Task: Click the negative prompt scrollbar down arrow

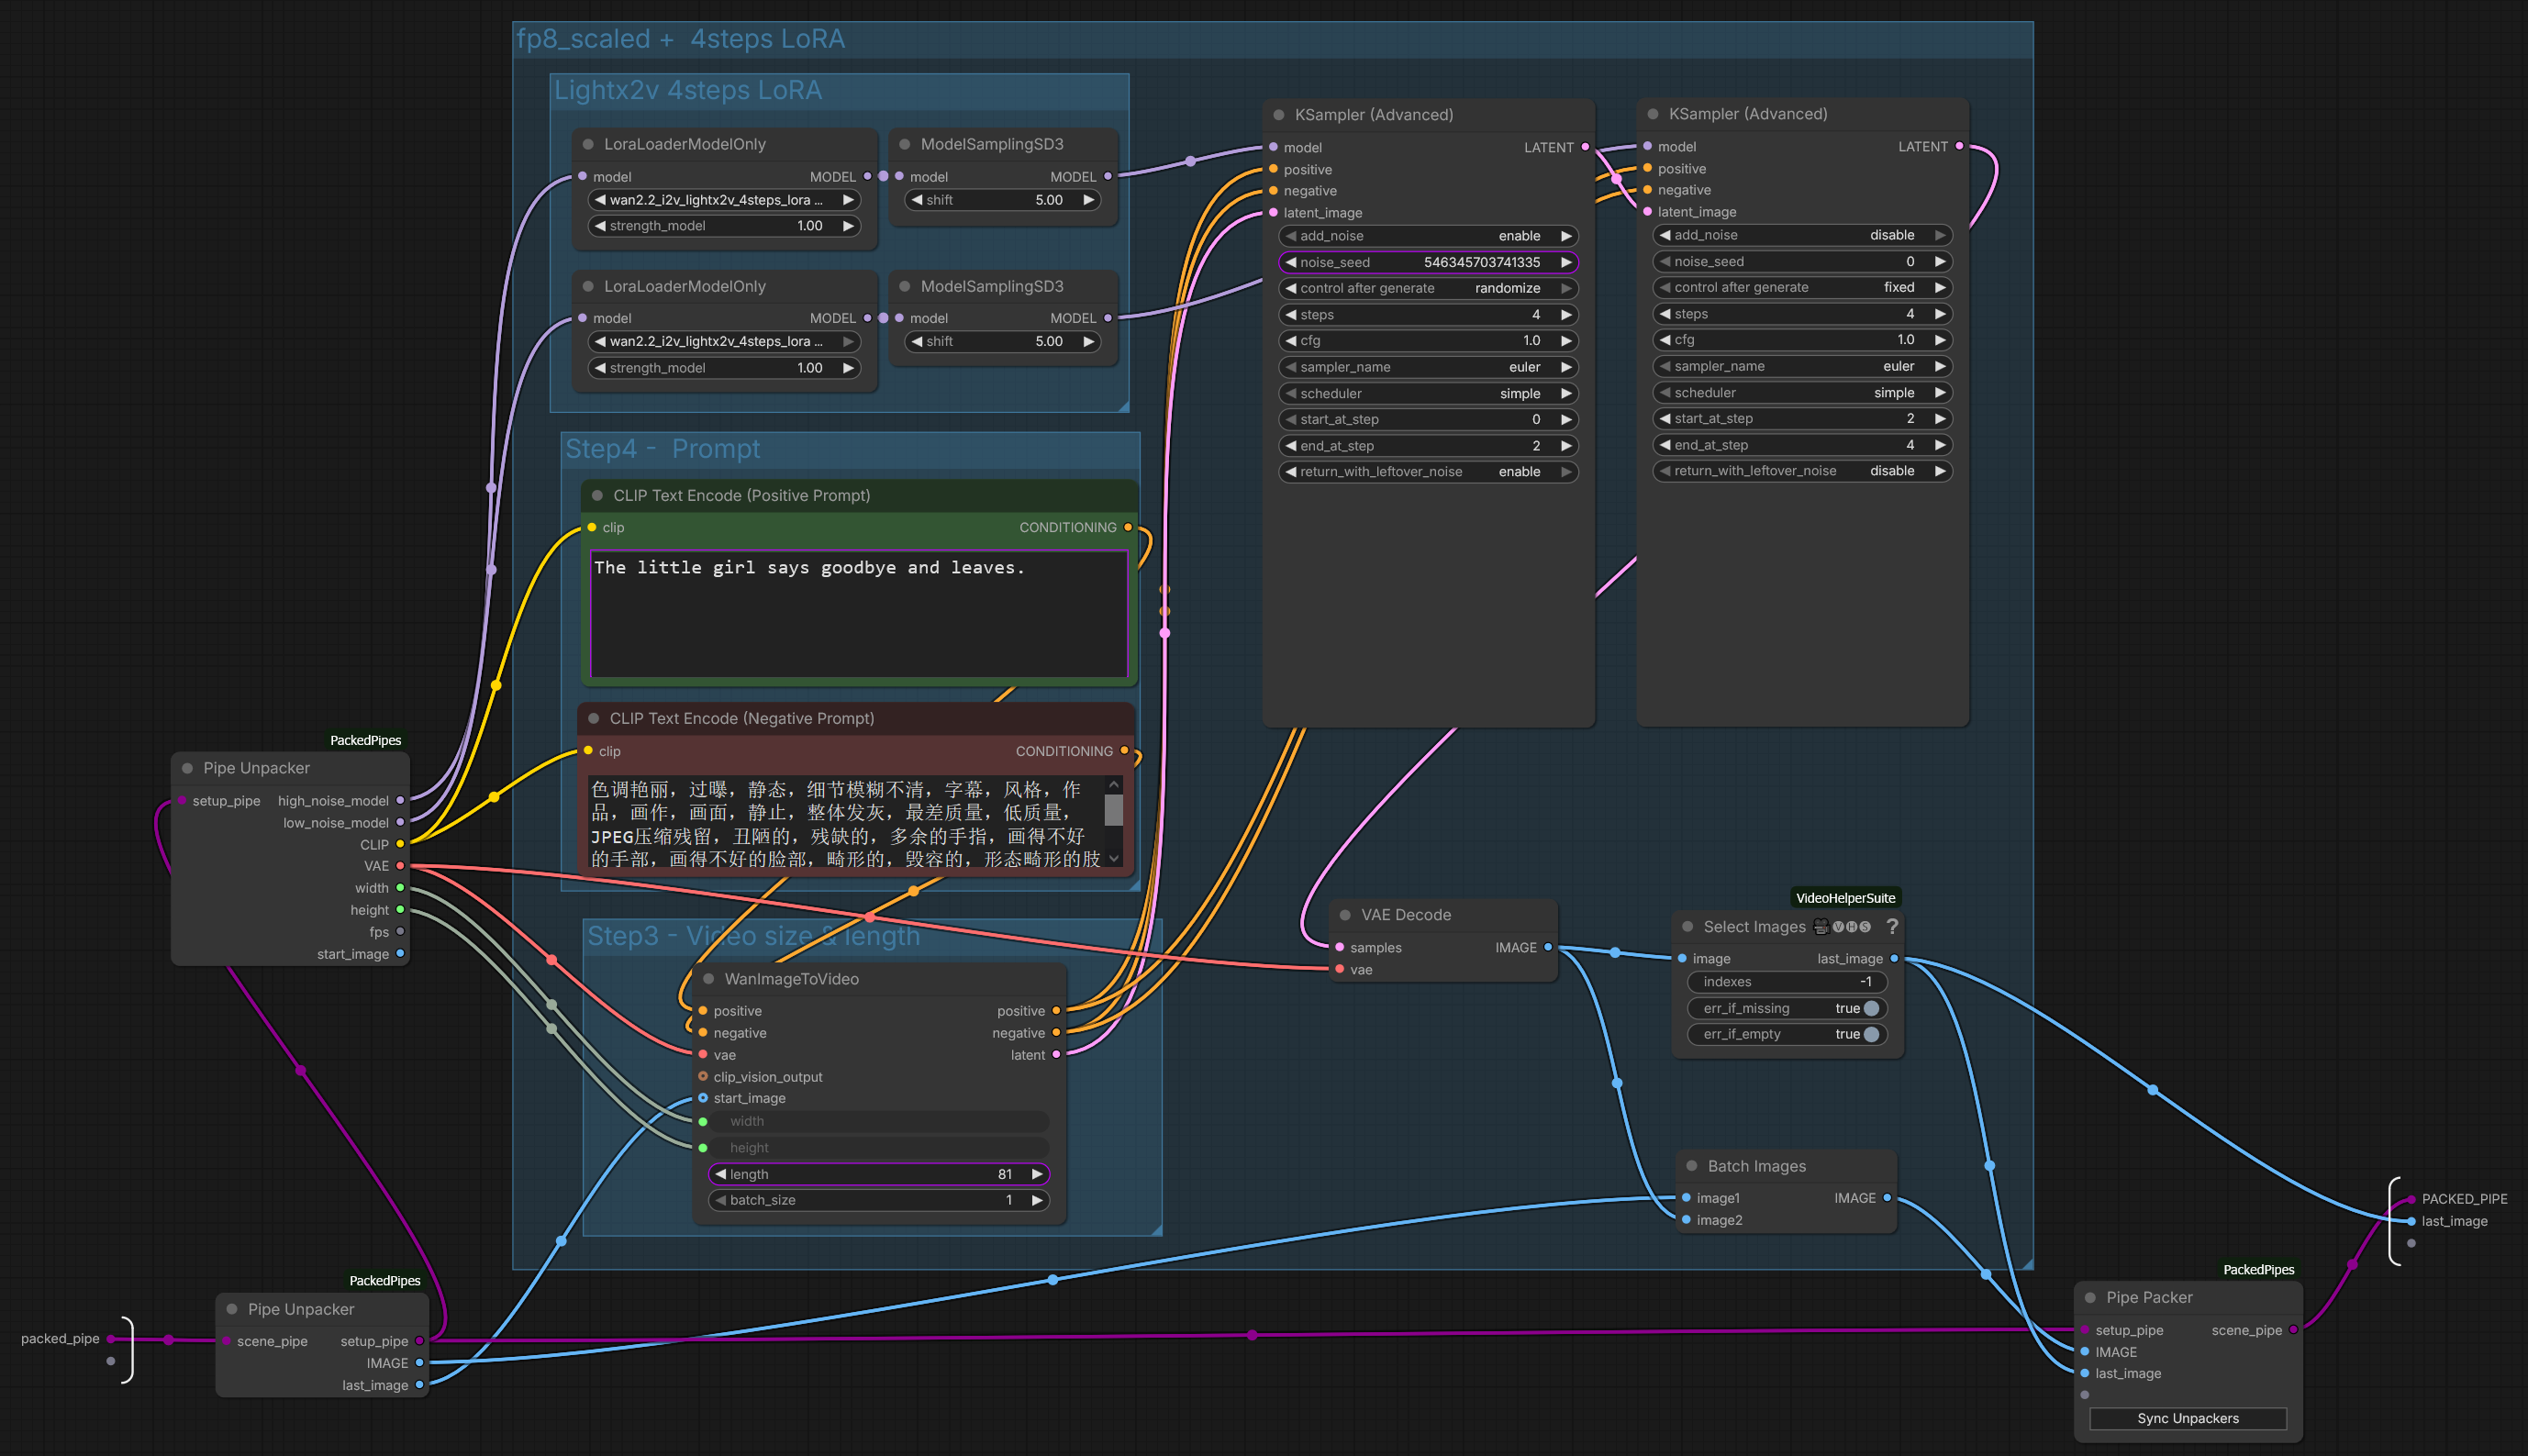Action: (1113, 859)
